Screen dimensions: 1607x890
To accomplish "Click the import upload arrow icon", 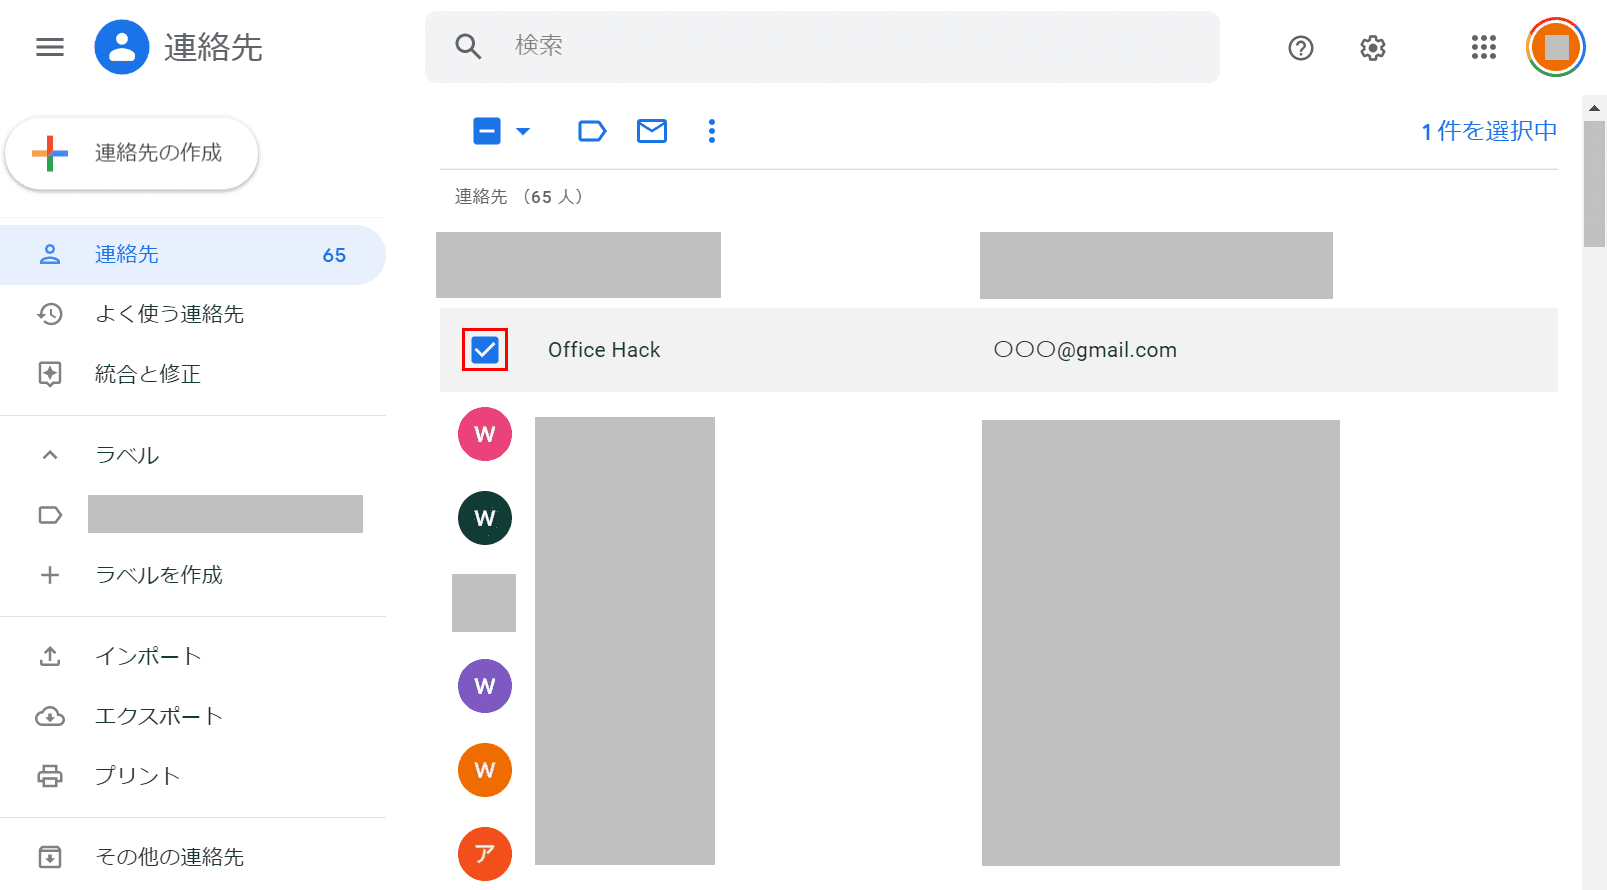I will (50, 656).
